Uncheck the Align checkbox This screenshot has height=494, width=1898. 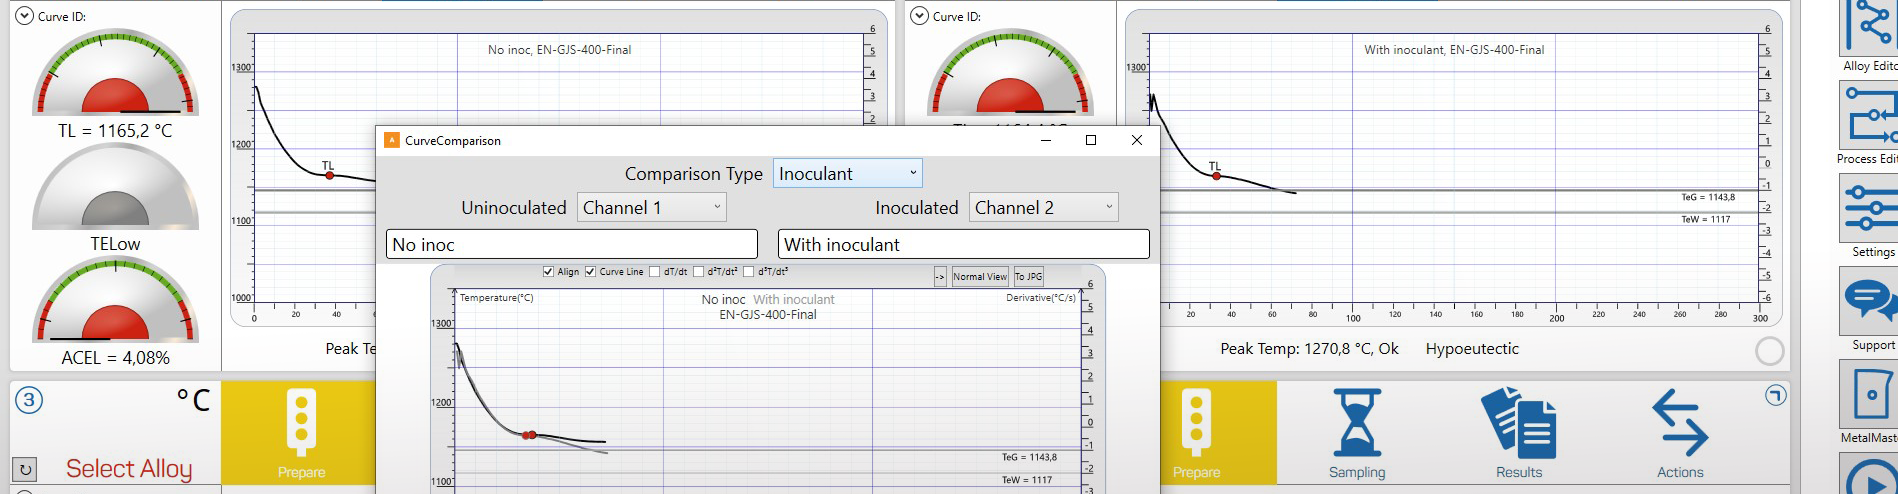tap(548, 272)
